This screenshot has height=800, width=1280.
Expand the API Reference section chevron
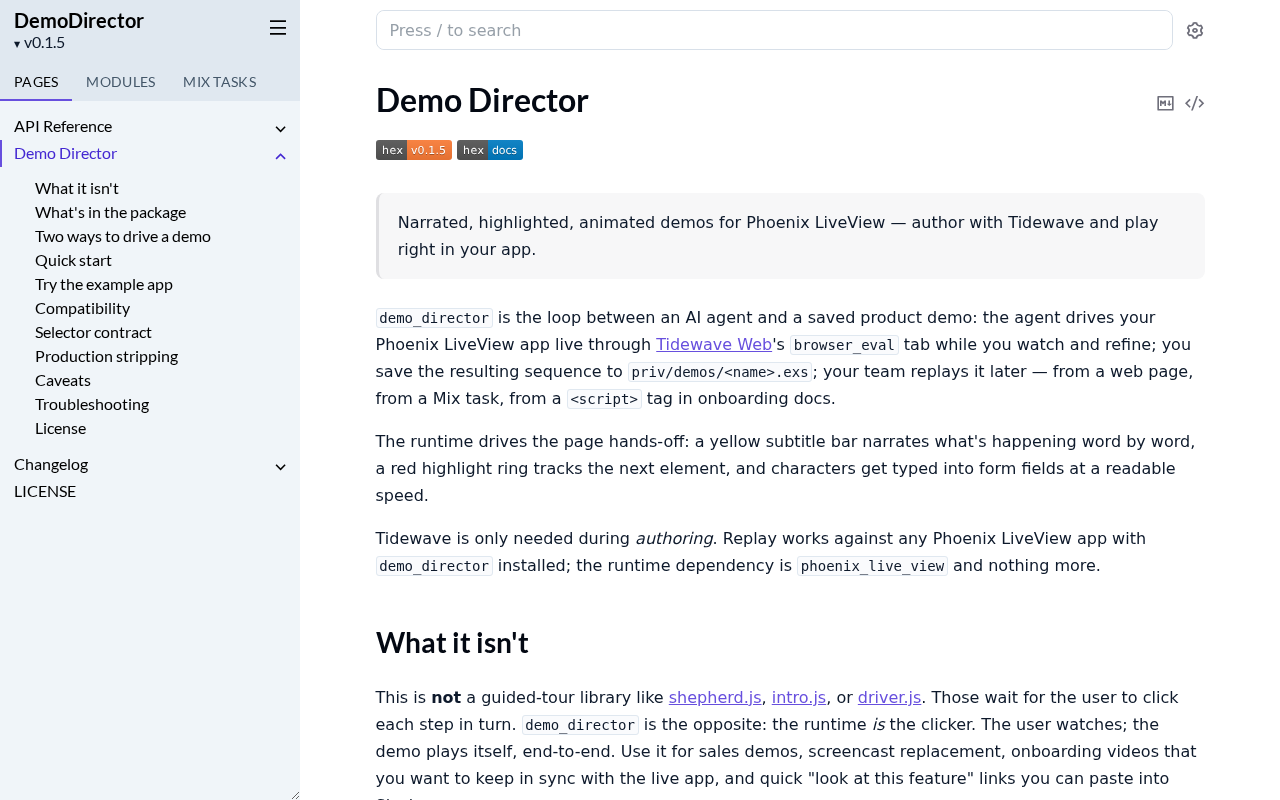coord(281,128)
